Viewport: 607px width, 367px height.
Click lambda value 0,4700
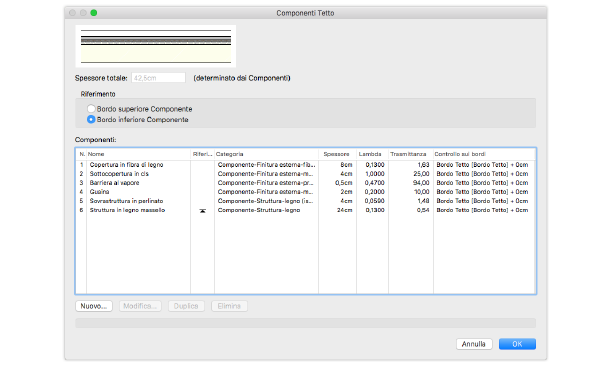tap(375, 183)
